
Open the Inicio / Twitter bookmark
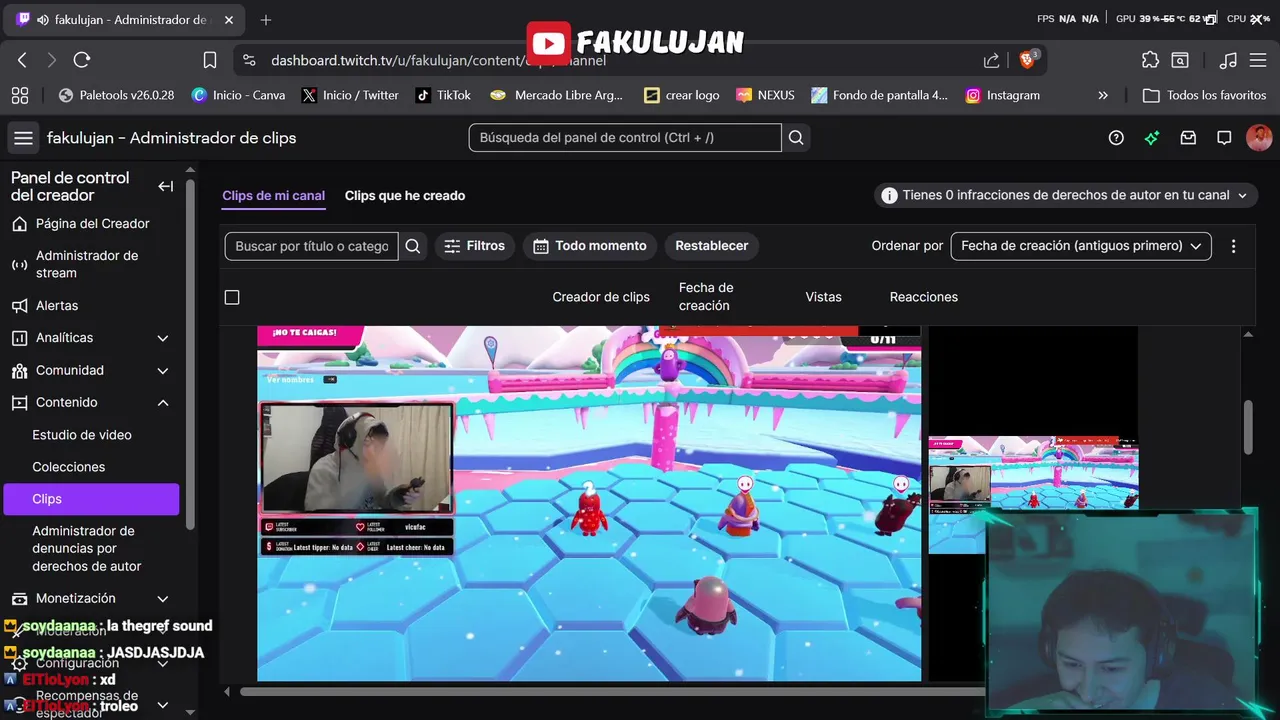click(x=351, y=95)
